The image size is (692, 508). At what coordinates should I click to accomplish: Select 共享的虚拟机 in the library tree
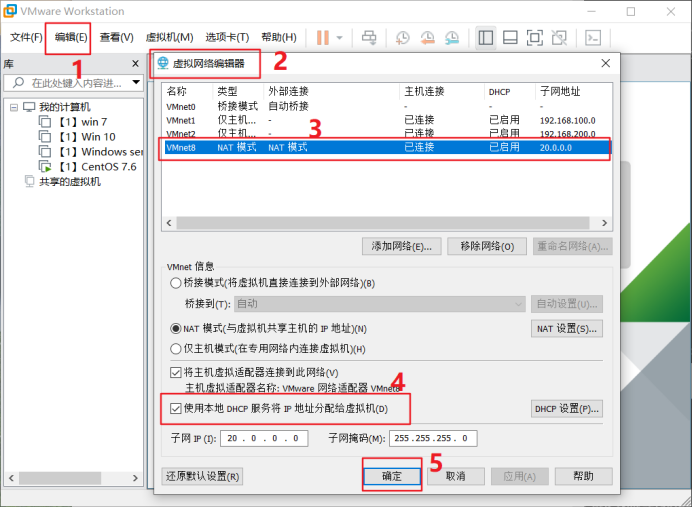[70, 181]
